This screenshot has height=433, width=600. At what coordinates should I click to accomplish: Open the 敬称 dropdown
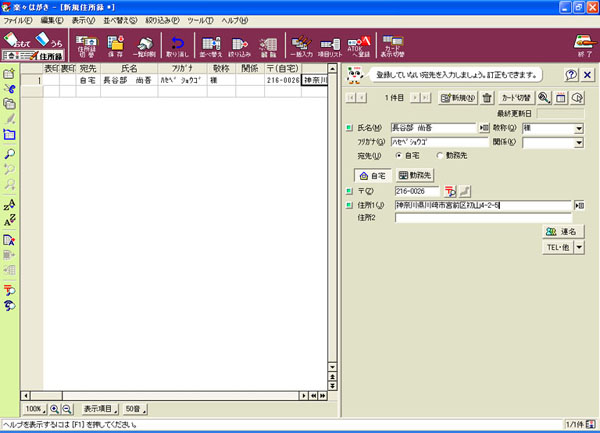pos(578,129)
